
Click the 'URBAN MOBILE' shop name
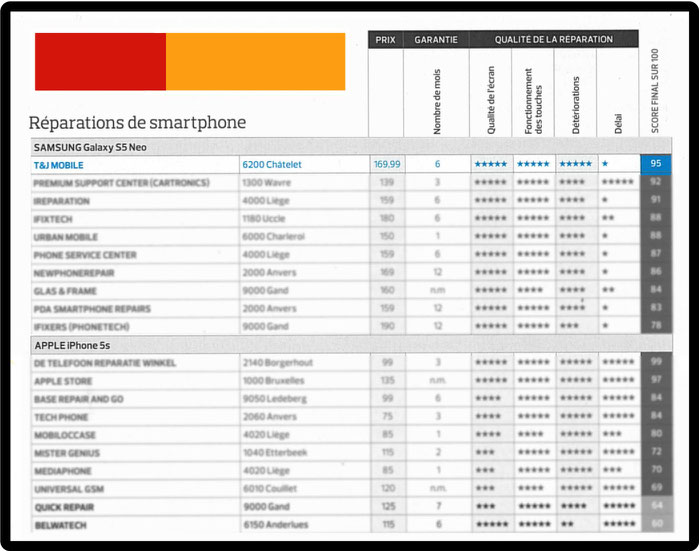pyautogui.click(x=66, y=237)
